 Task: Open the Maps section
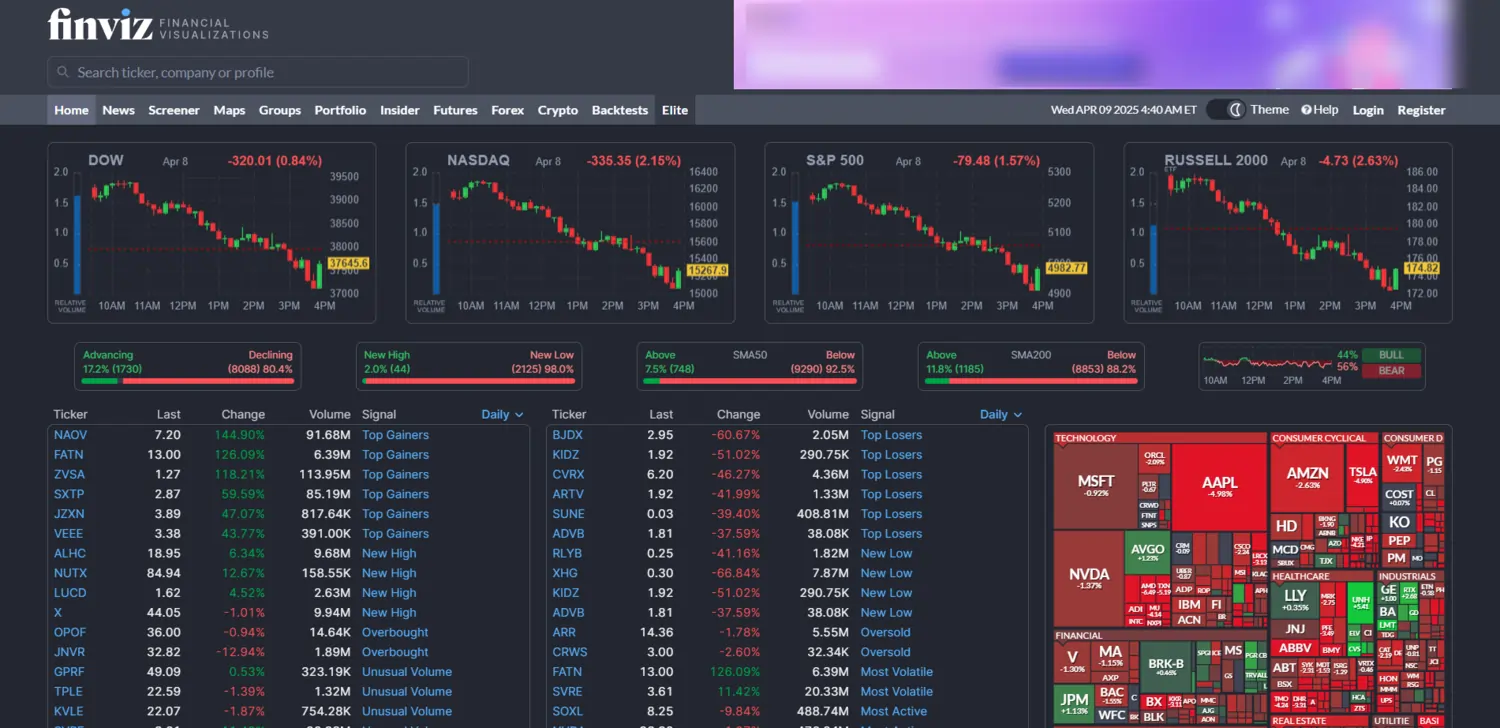[x=229, y=110]
